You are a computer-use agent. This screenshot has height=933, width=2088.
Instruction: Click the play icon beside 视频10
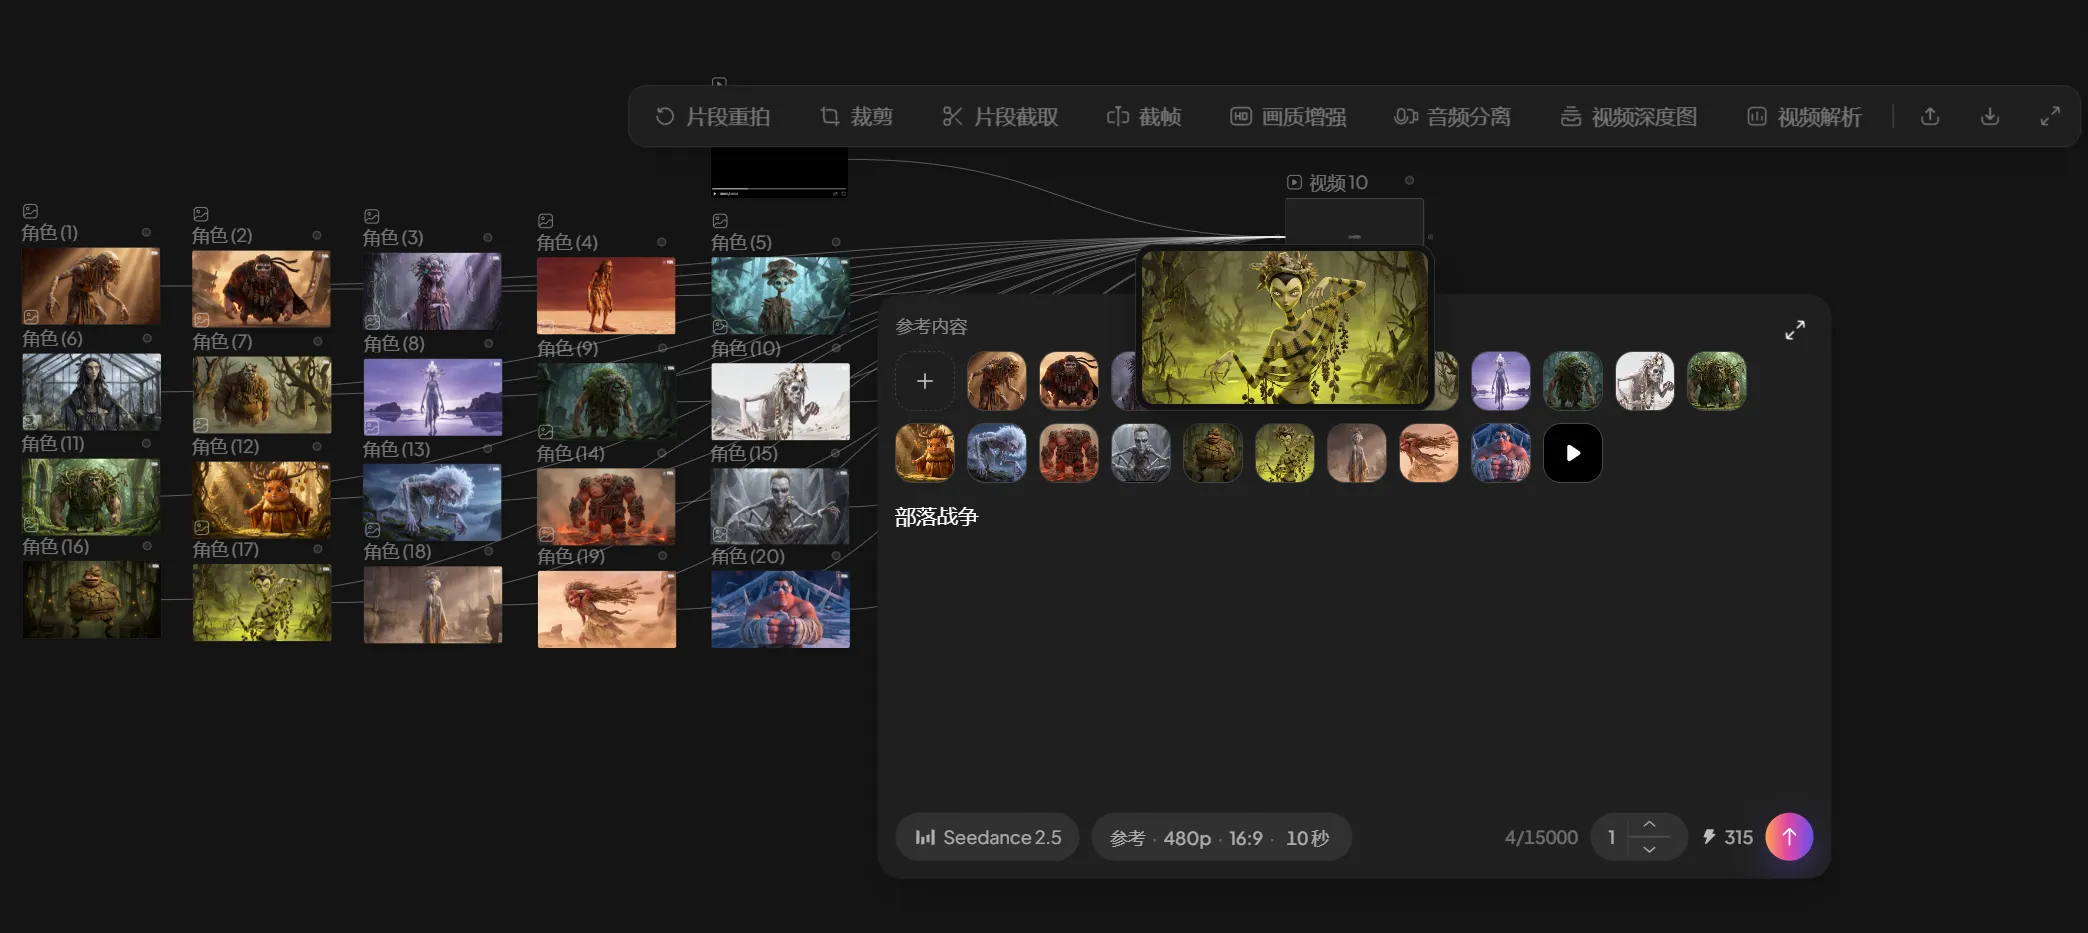click(x=1294, y=183)
